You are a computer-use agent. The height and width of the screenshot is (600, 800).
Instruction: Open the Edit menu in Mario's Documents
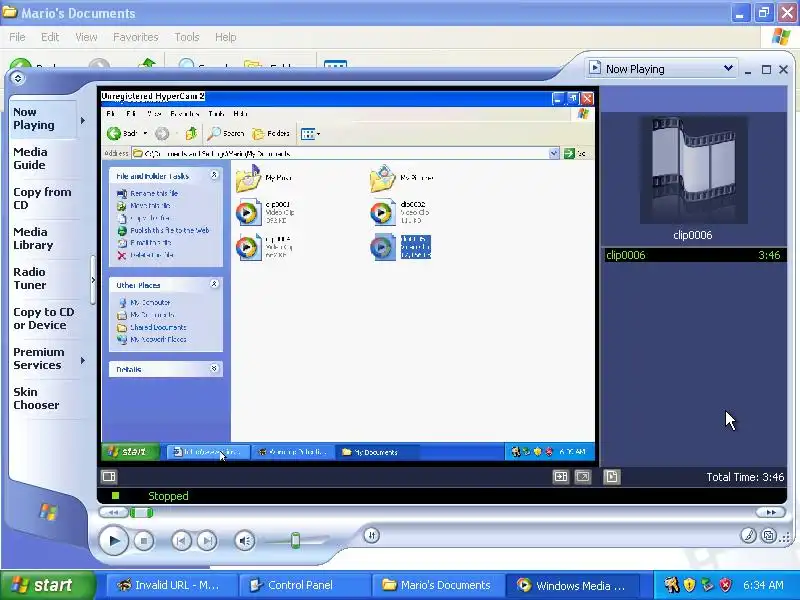50,37
